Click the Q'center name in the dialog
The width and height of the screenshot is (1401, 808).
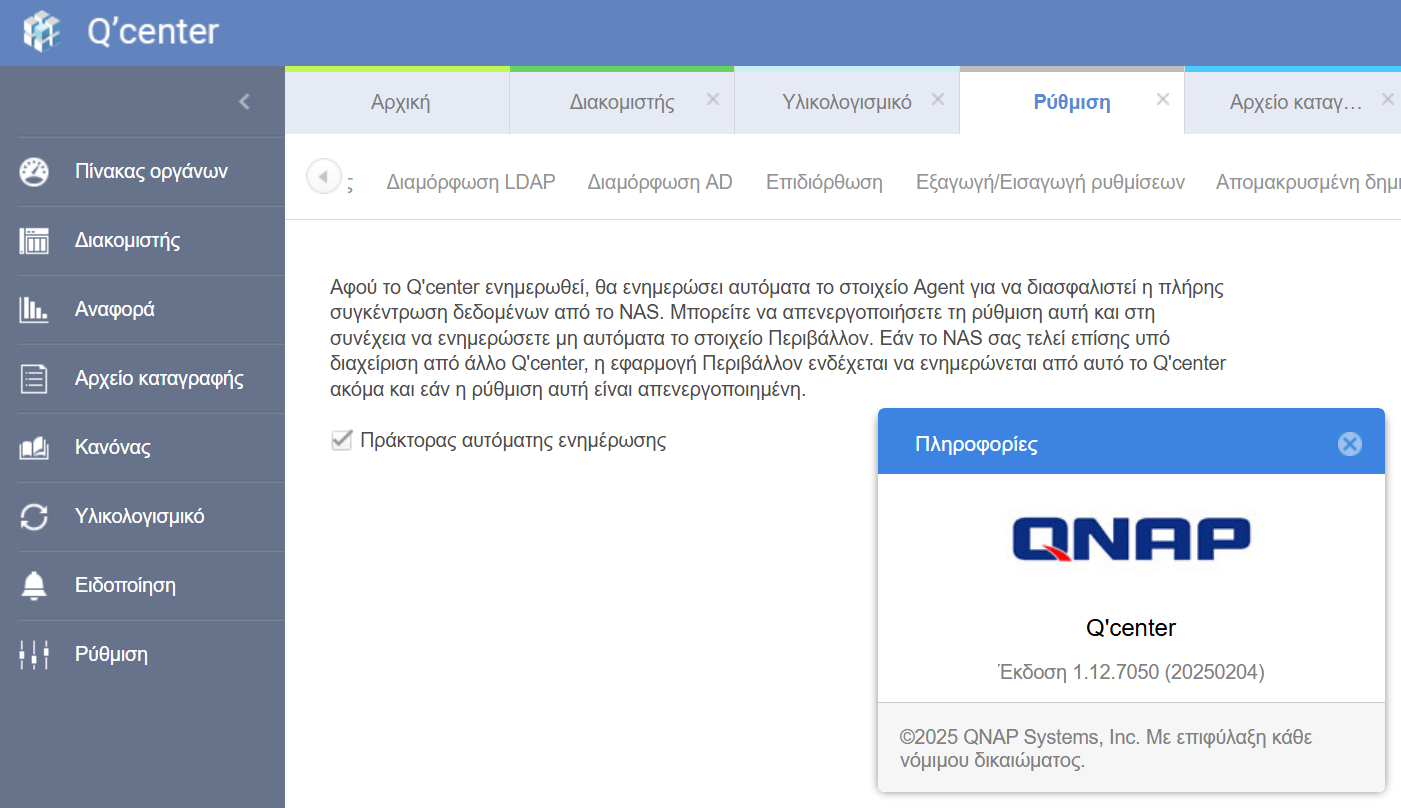coord(1131,628)
